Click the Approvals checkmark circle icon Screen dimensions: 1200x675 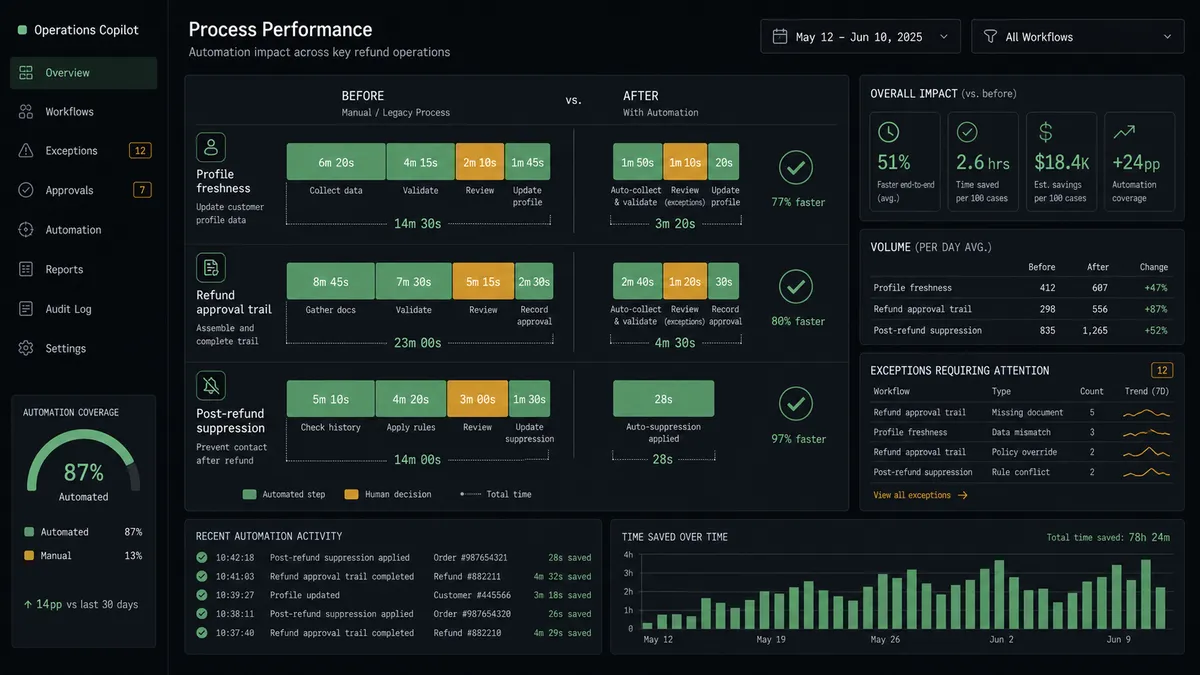[26, 190]
